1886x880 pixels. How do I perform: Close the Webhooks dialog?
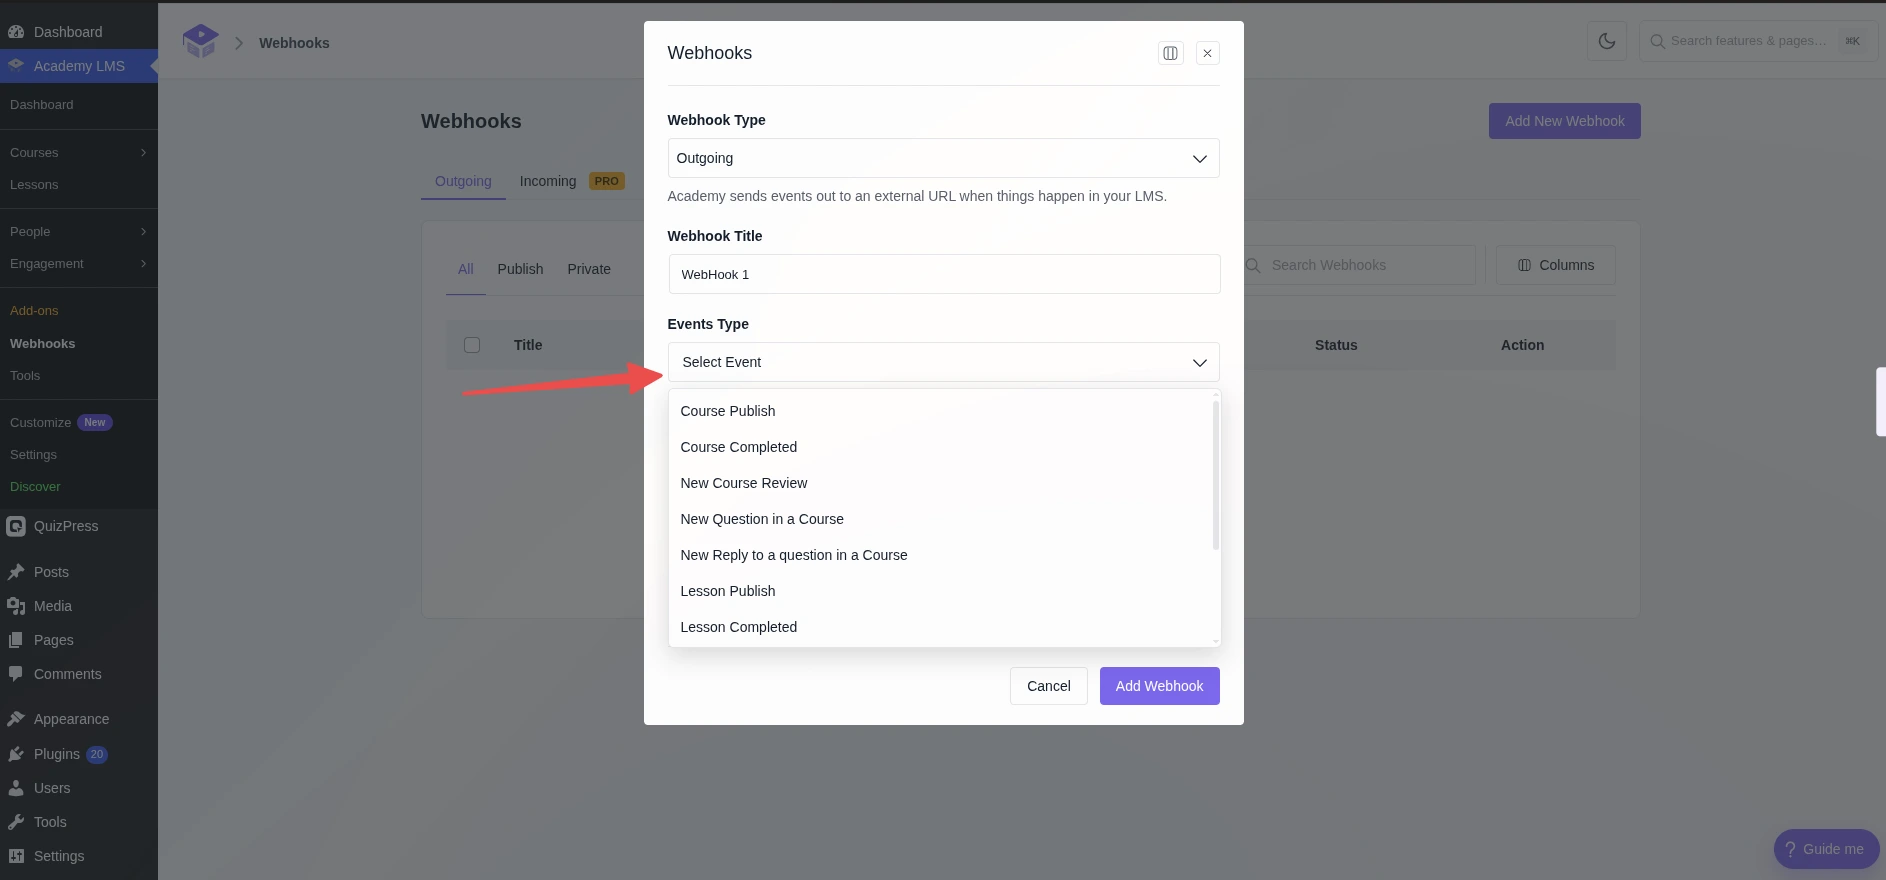click(1207, 53)
